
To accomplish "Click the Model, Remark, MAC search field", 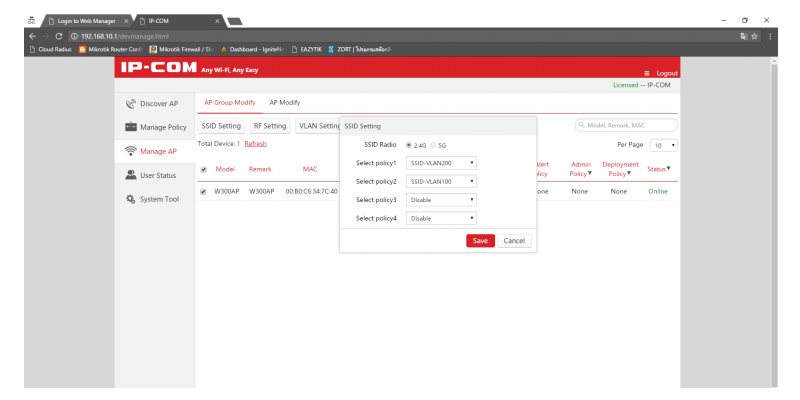I will pyautogui.click(x=626, y=125).
